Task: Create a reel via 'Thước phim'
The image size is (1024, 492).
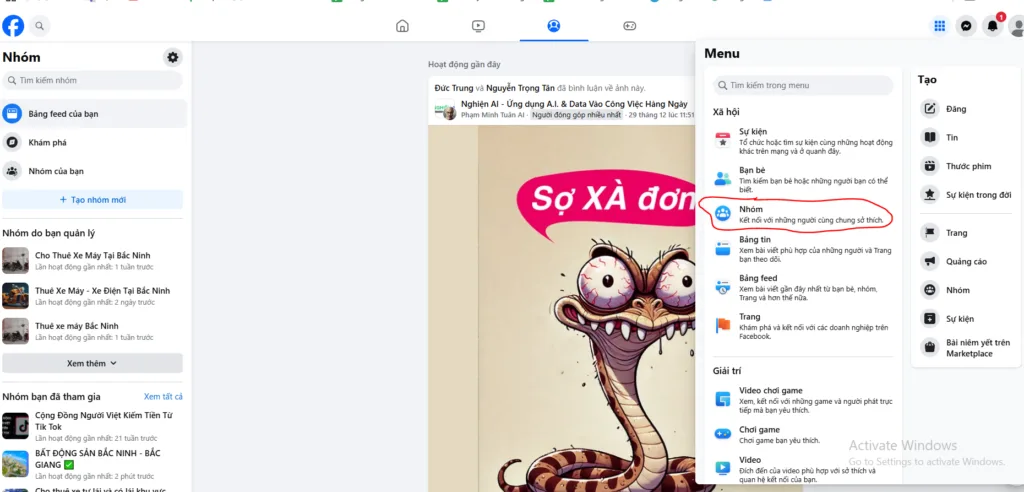Action: 966,166
